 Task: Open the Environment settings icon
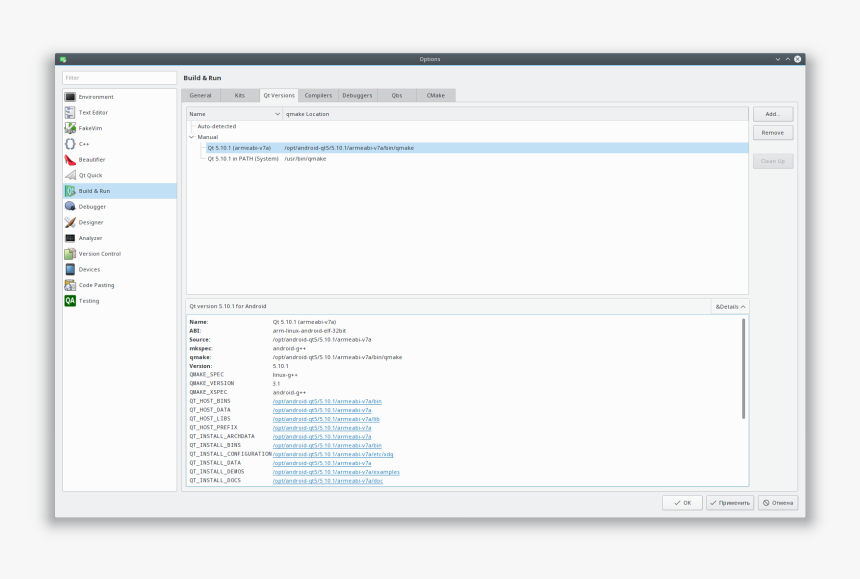click(x=70, y=97)
